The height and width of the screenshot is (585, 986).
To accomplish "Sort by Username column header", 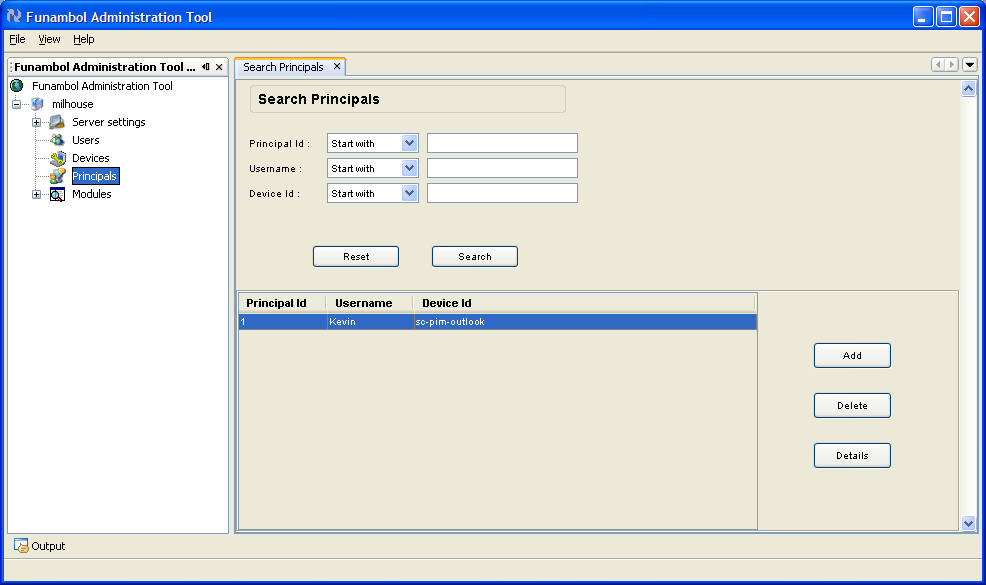I will 370,303.
